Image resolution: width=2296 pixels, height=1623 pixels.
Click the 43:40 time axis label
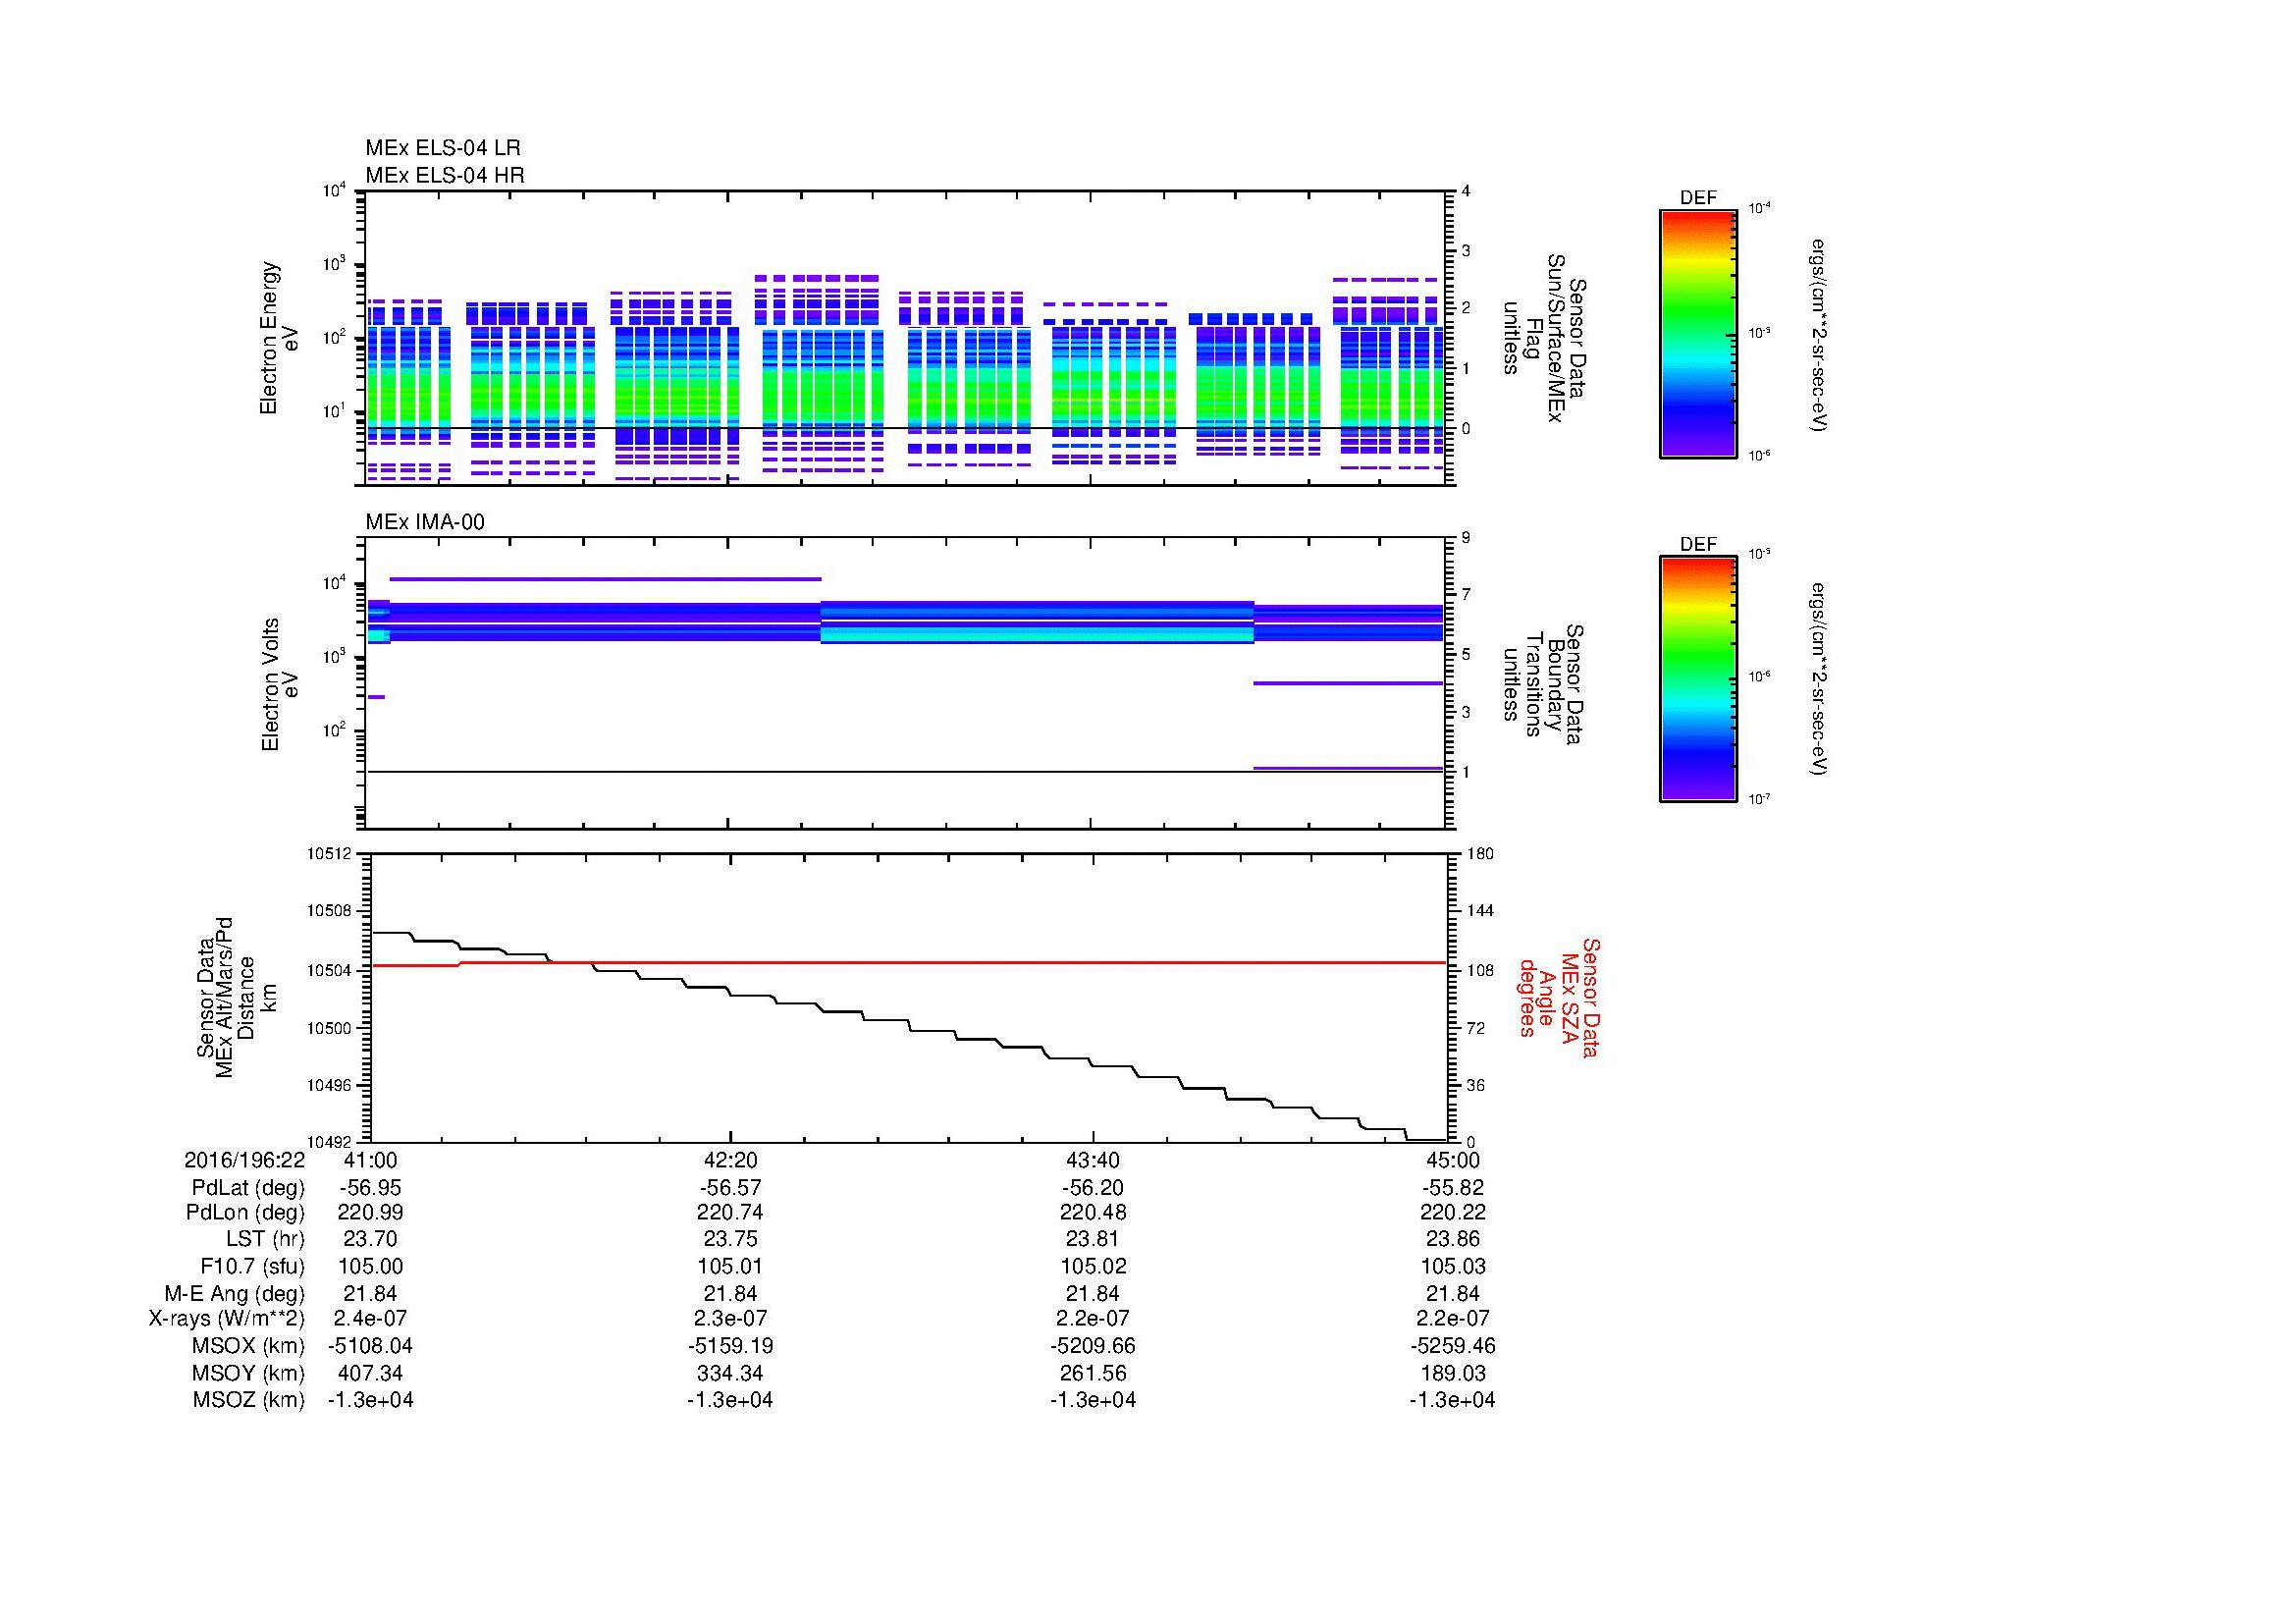coord(1092,1160)
